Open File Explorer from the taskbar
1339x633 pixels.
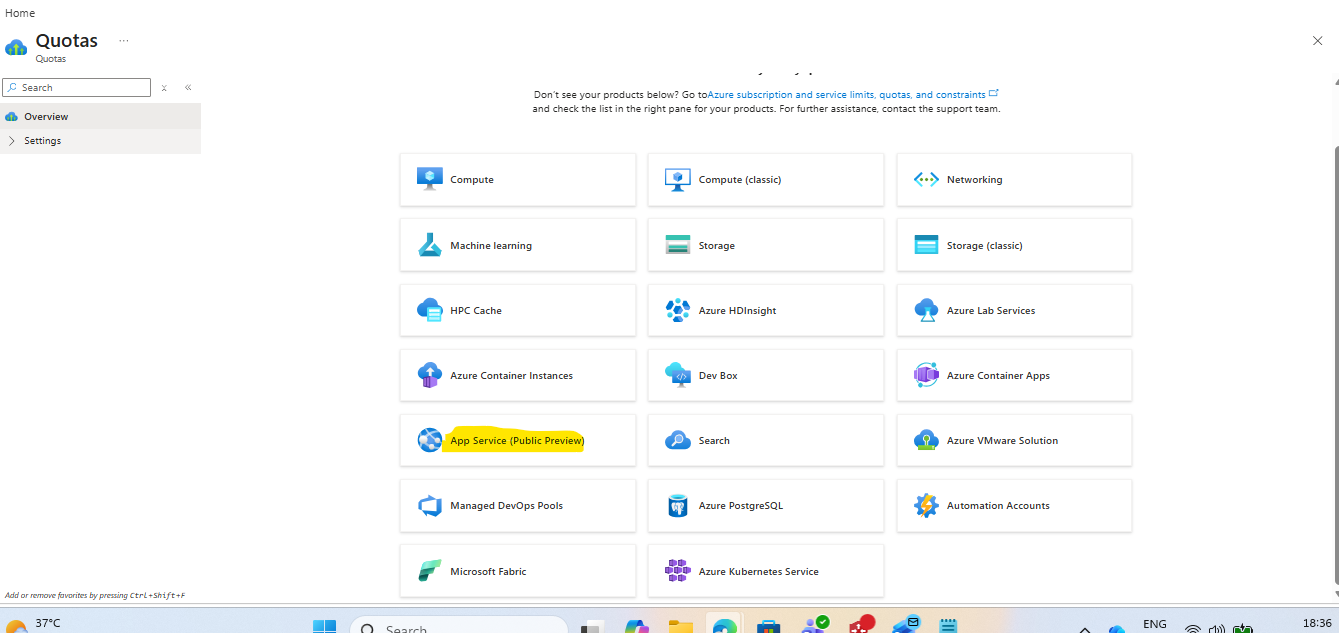[681, 626]
